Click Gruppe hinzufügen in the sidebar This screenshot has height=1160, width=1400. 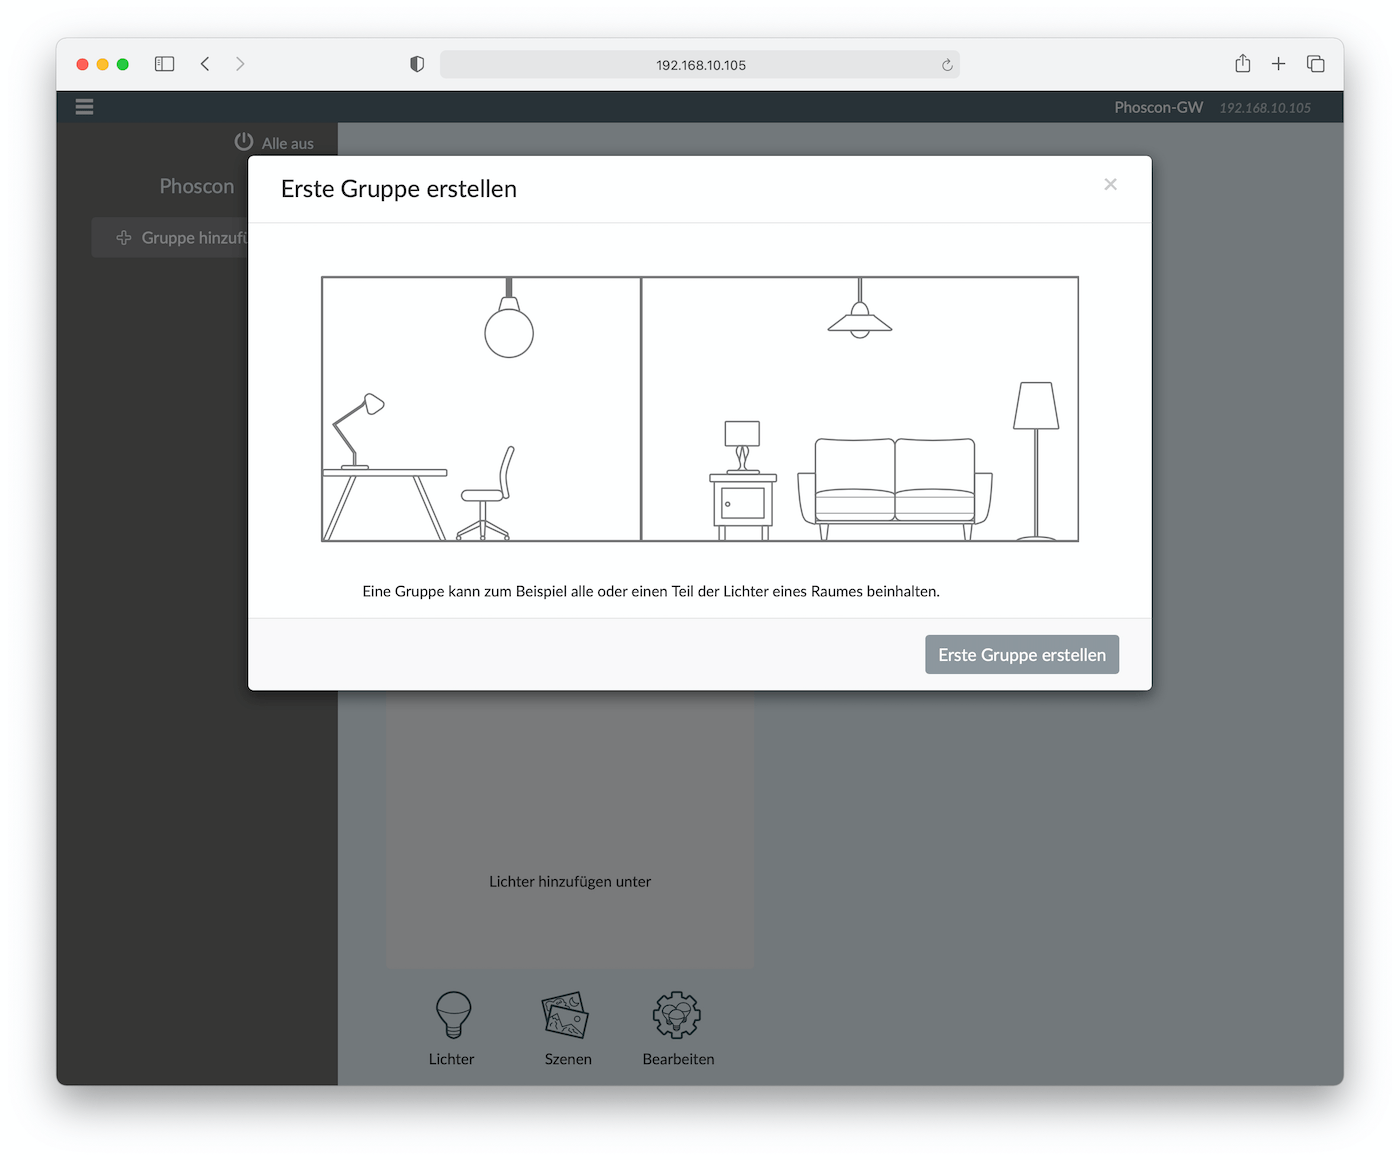[x=180, y=238]
